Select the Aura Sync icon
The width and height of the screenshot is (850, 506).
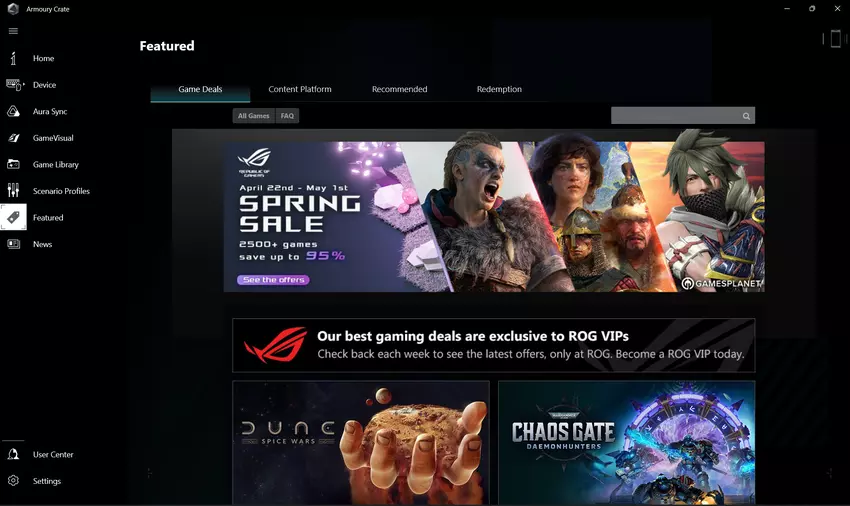(x=13, y=111)
